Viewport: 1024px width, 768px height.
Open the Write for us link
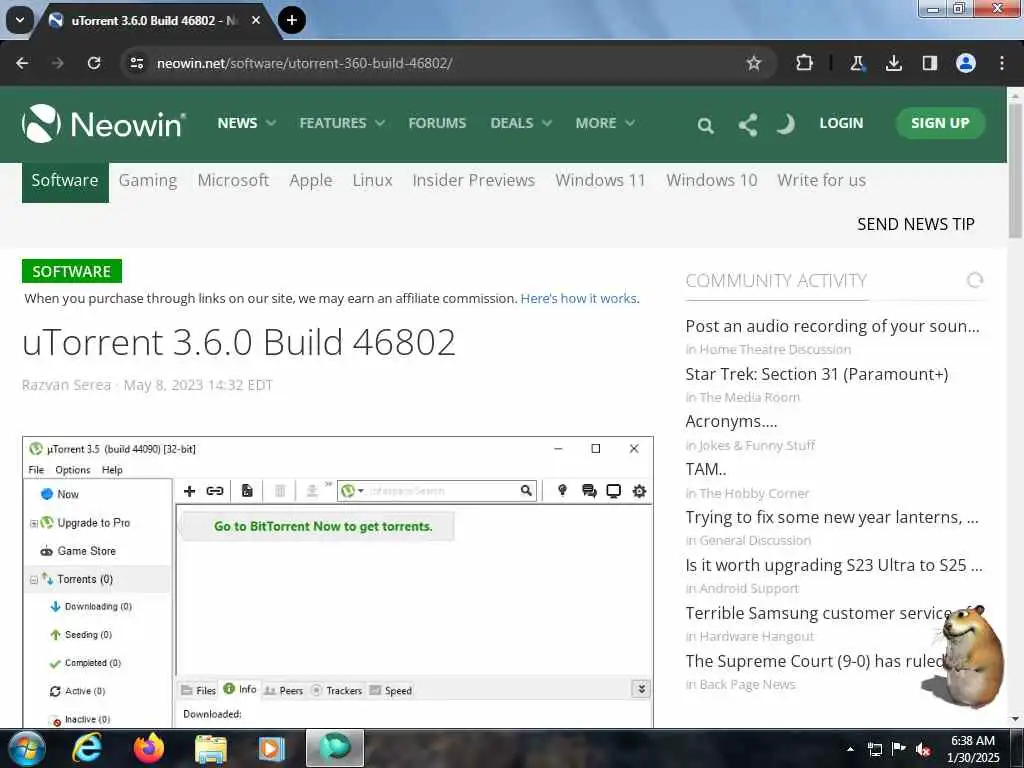click(822, 181)
